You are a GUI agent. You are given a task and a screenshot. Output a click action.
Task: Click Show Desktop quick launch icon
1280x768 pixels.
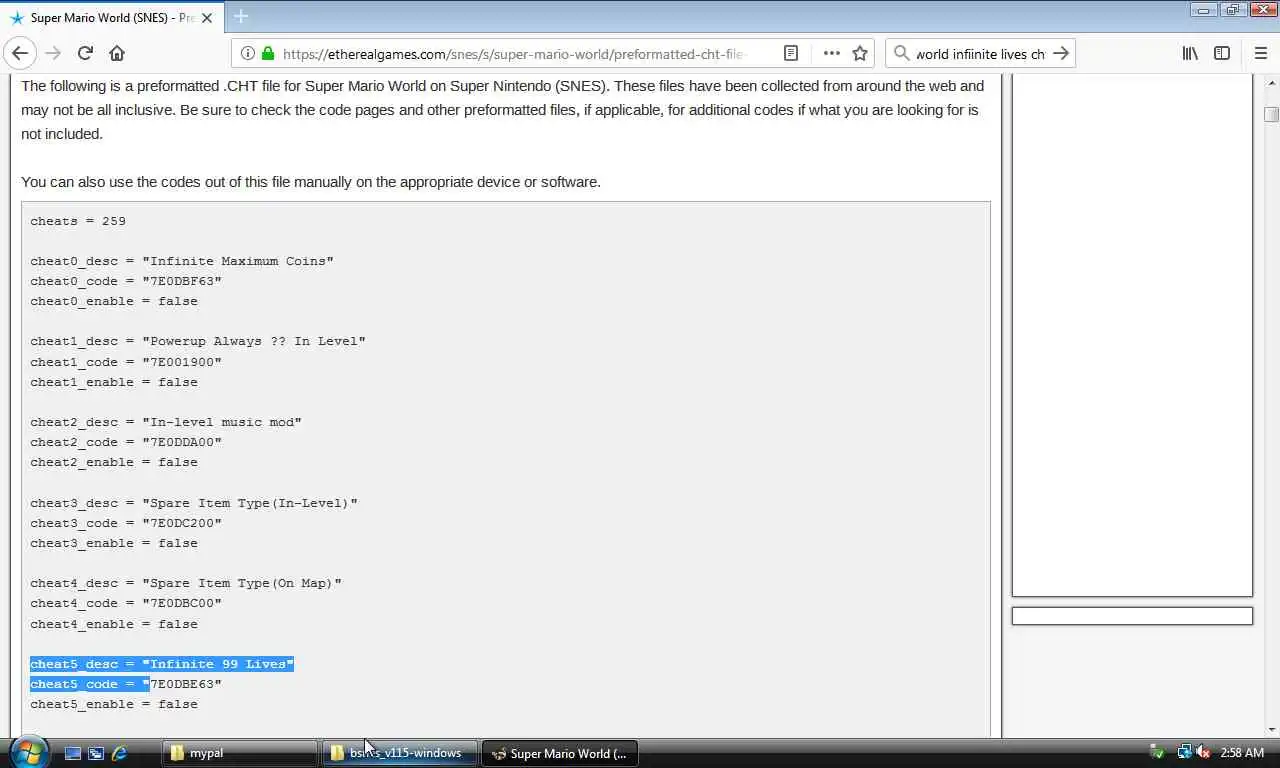pyautogui.click(x=73, y=753)
